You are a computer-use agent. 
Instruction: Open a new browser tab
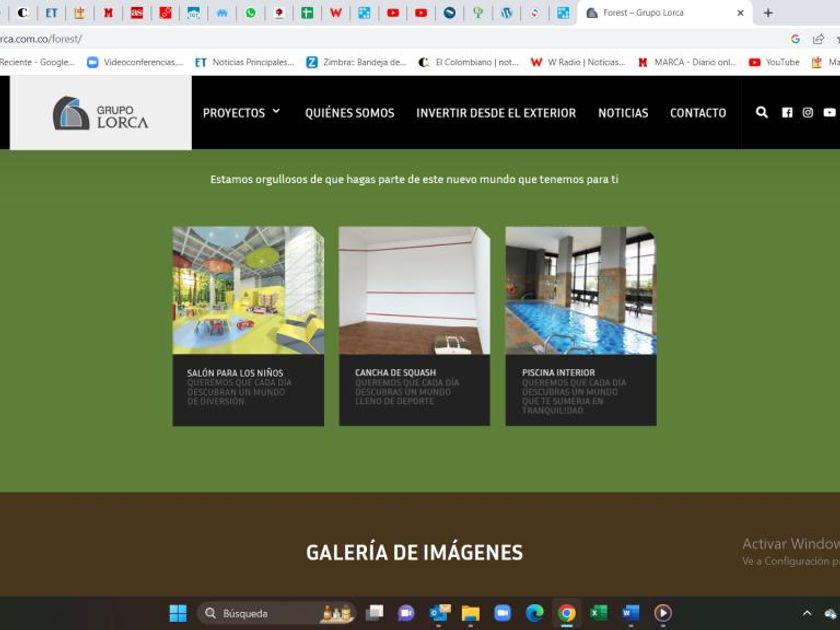768,13
